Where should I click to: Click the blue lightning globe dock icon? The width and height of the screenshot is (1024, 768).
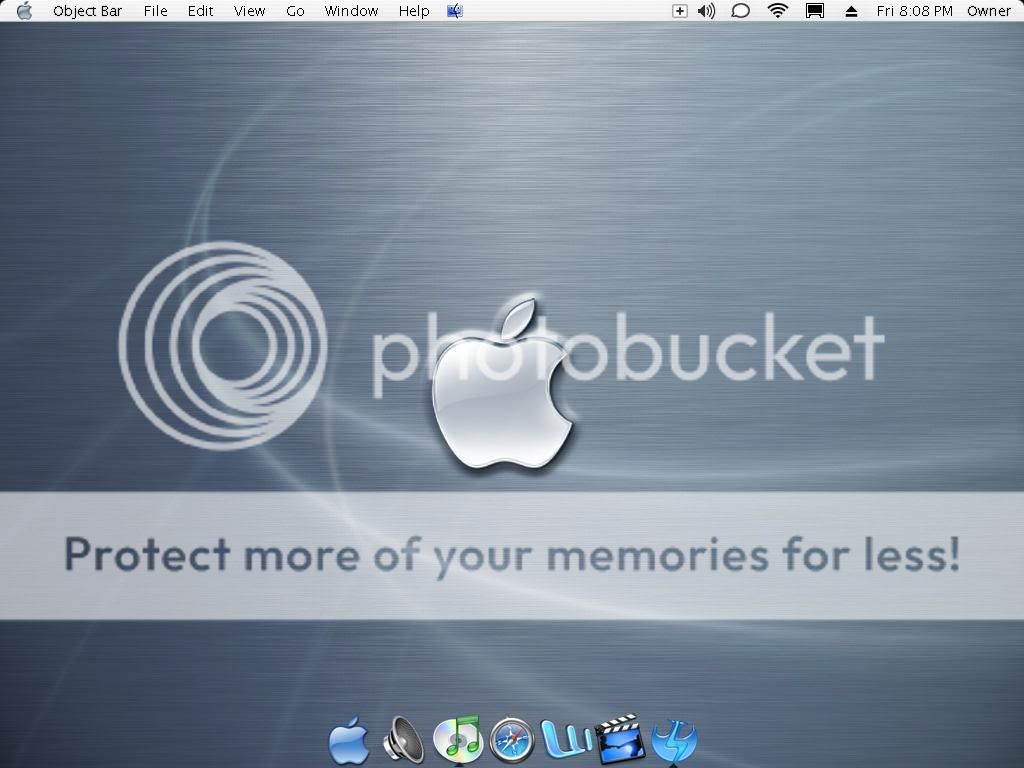click(x=673, y=742)
